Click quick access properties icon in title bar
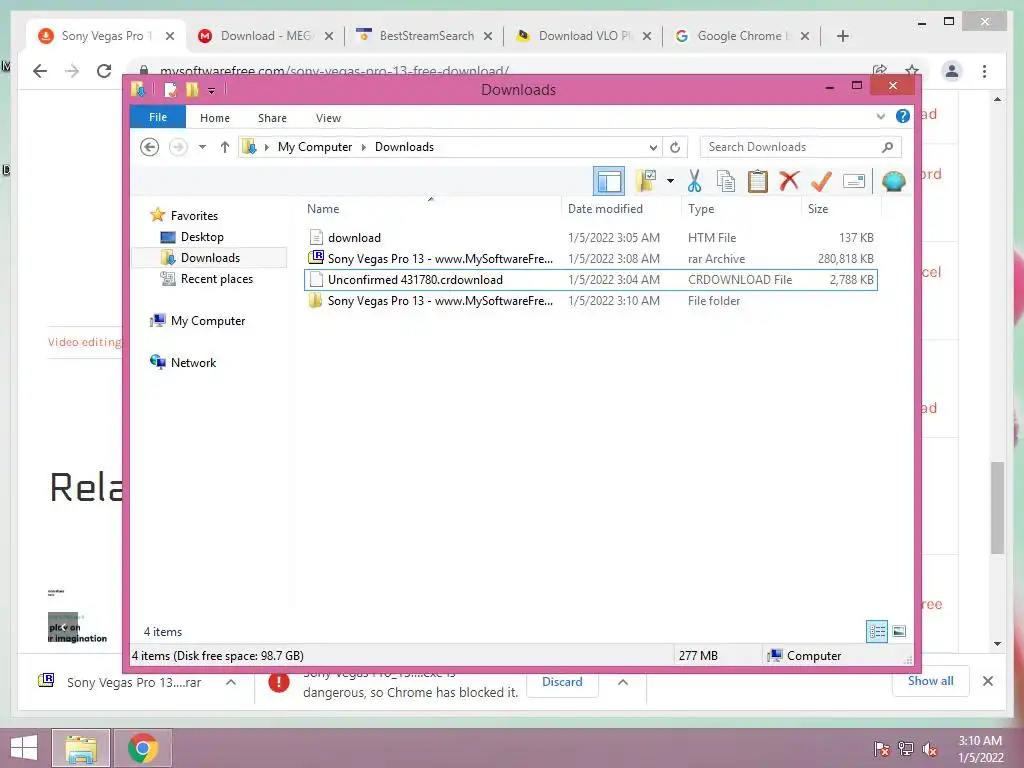The height and width of the screenshot is (768, 1024). click(x=170, y=89)
